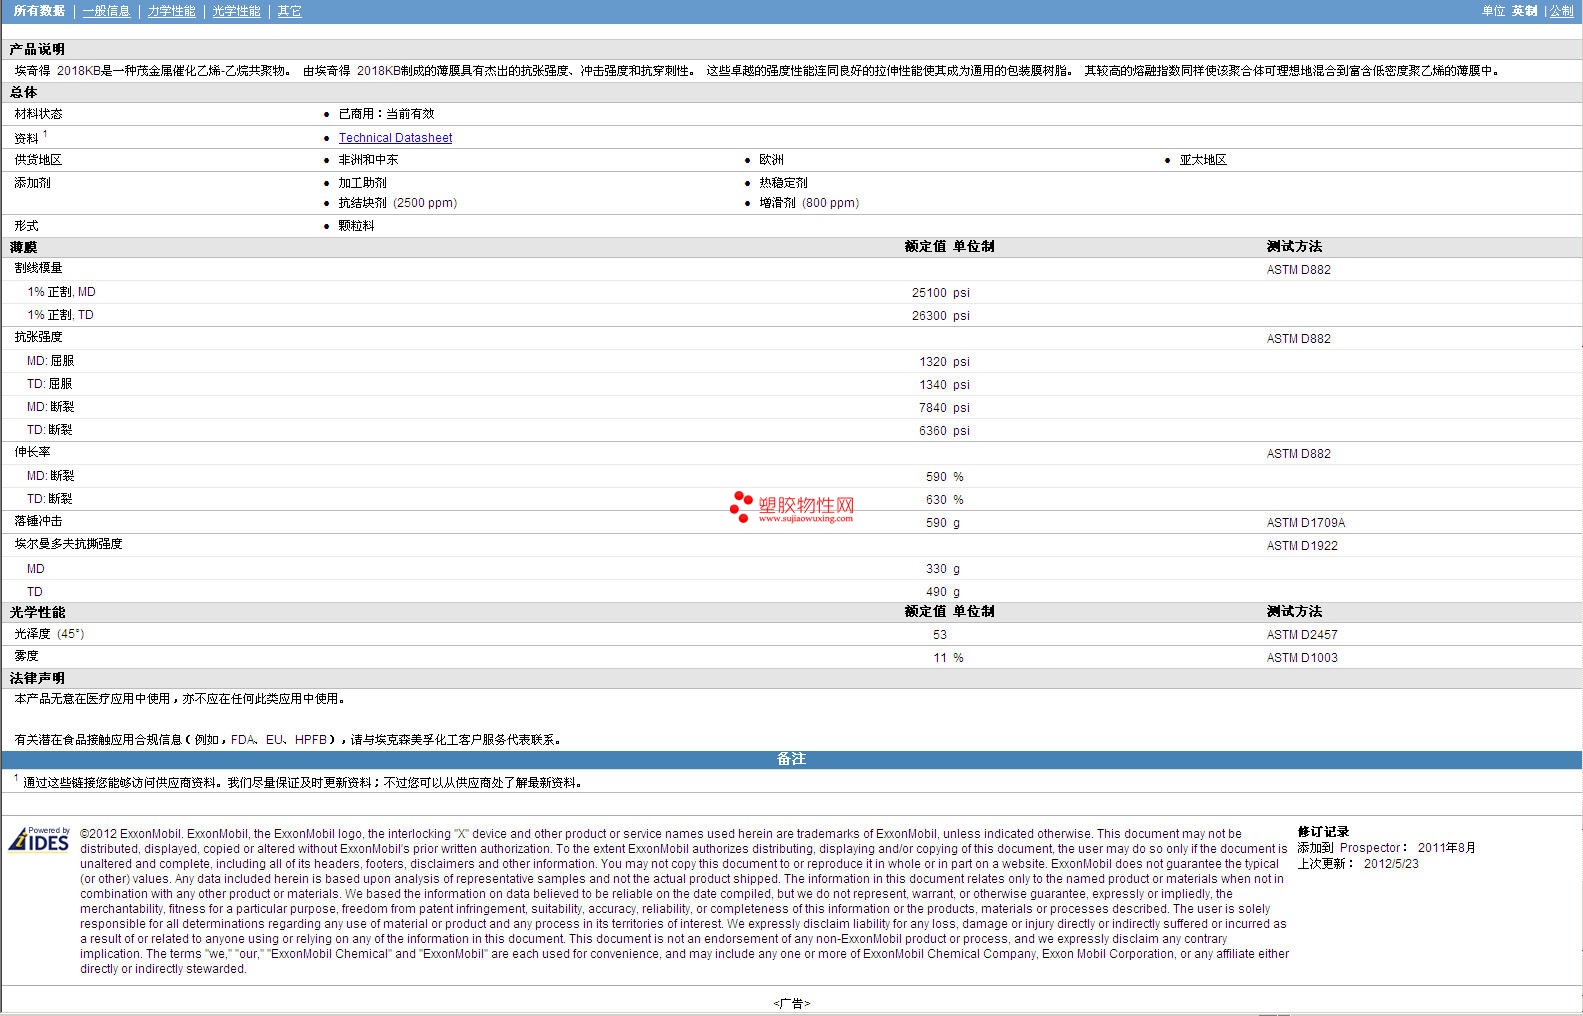Image resolution: width=1583 pixels, height=1016 pixels.
Task: Select 非洲和中东 region entry
Action: point(368,160)
